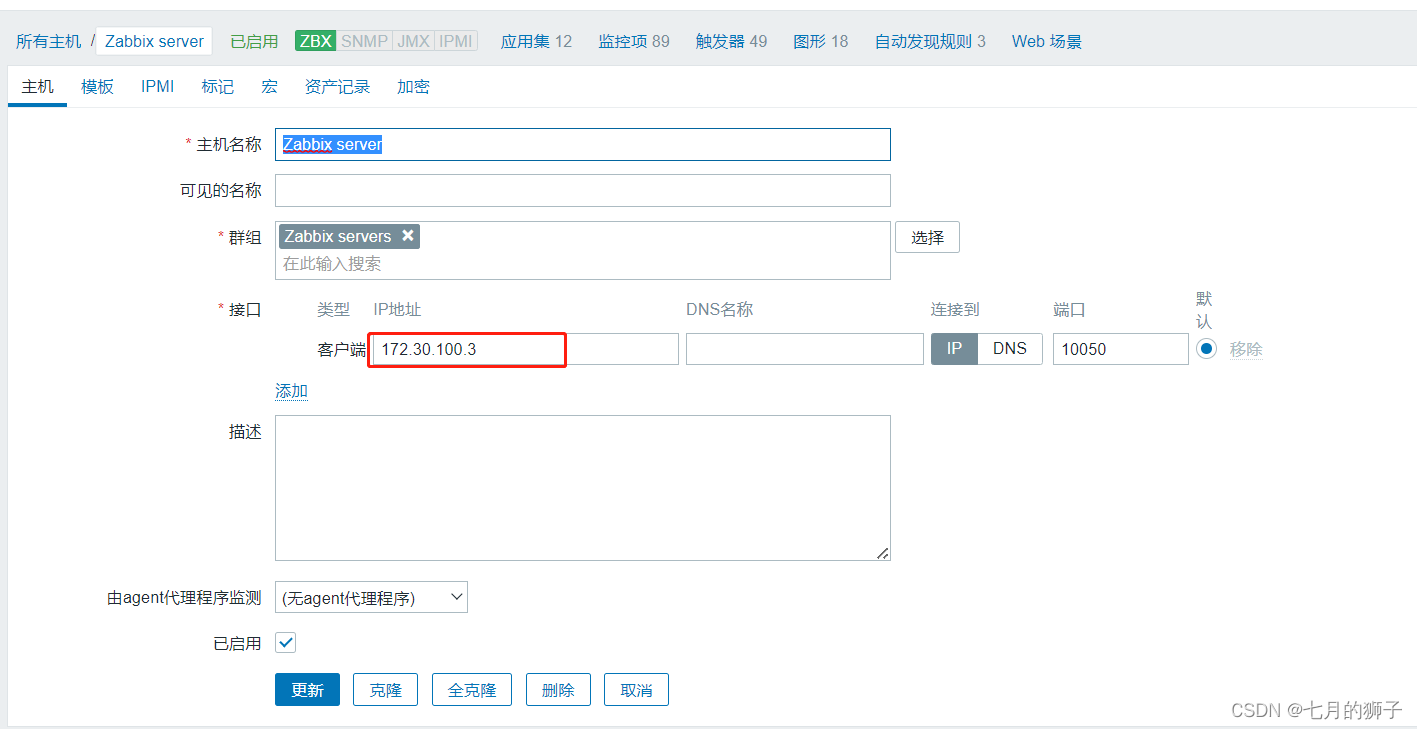Open the 加密 tab
Screen dimensions: 1417x729
tap(413, 87)
